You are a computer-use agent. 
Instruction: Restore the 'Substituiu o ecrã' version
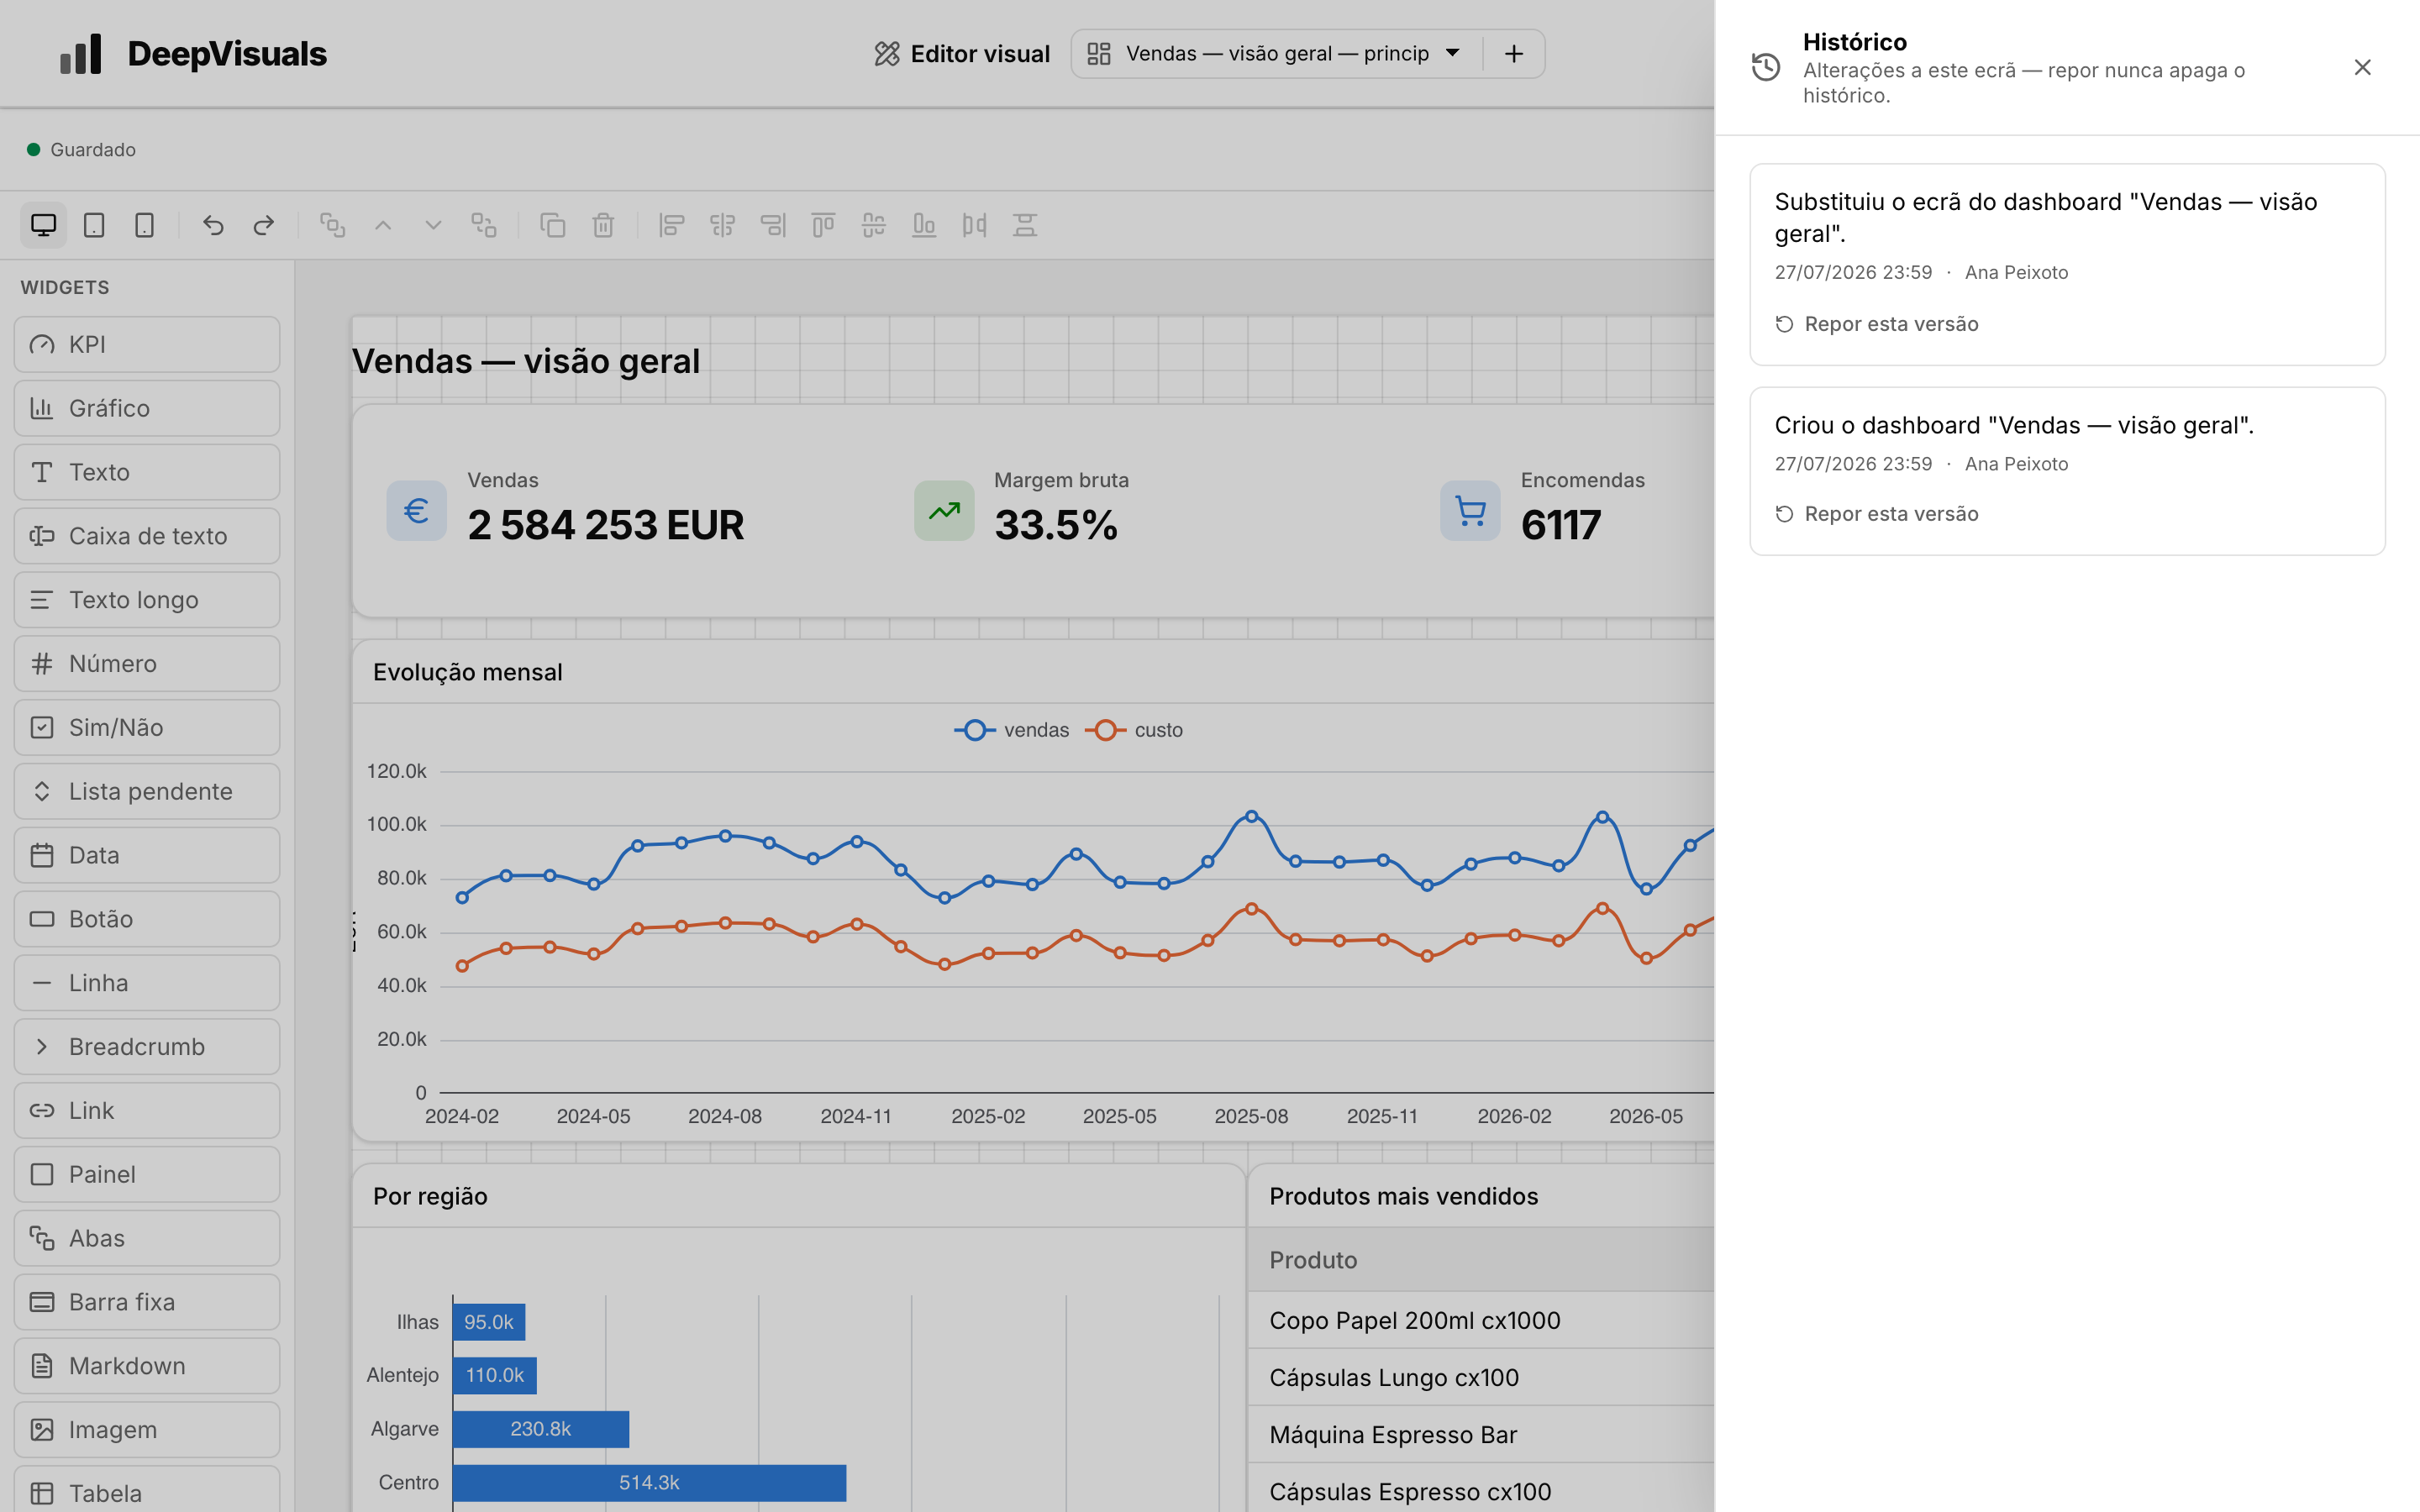click(x=1877, y=324)
